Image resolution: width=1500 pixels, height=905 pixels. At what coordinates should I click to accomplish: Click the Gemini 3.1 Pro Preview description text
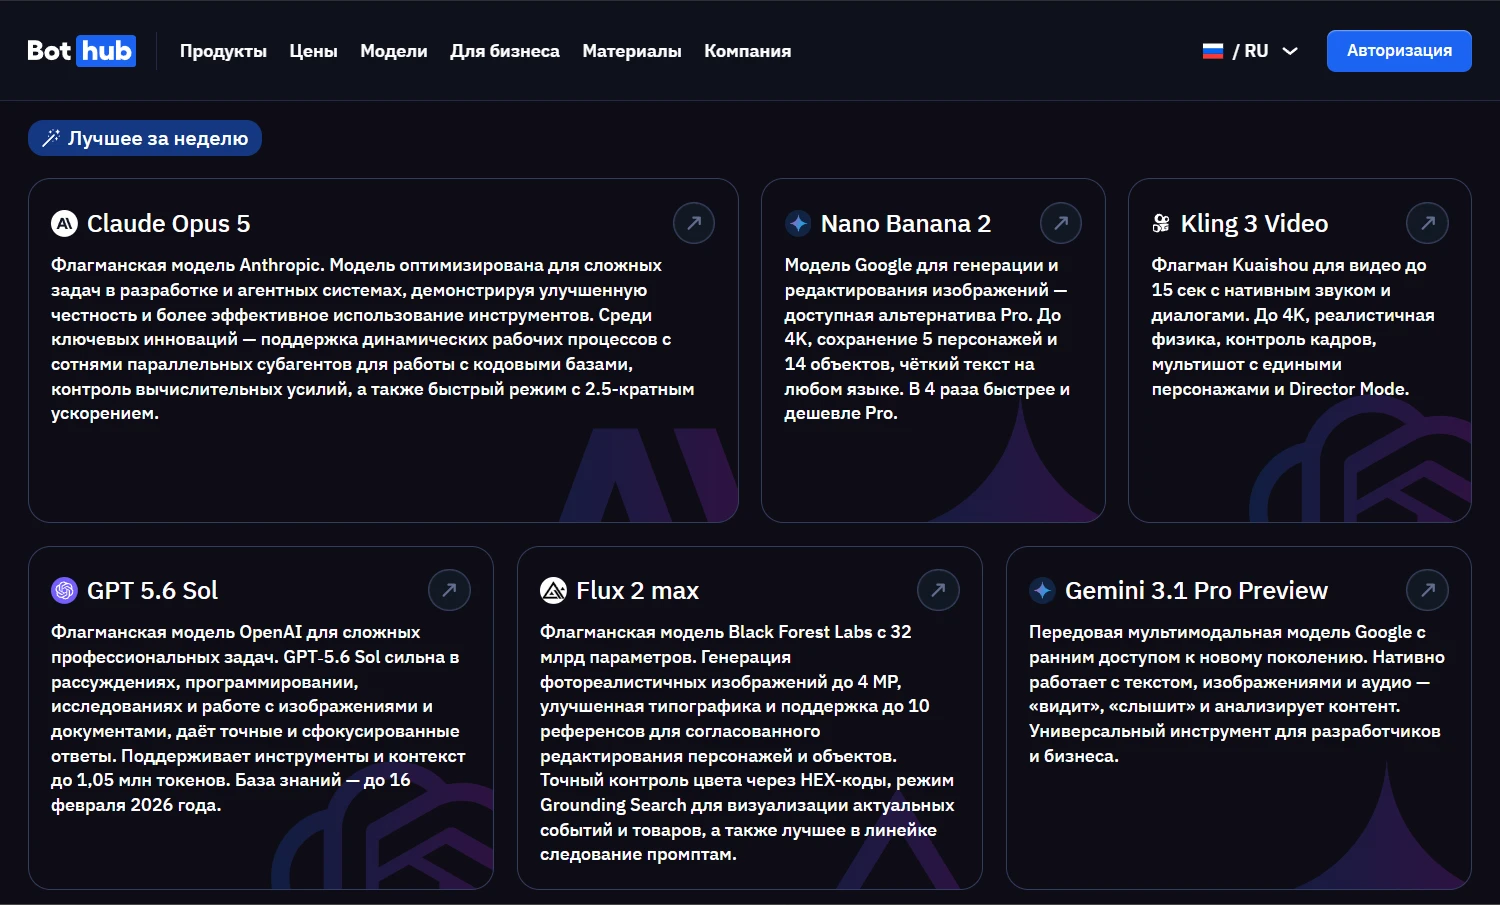(x=1237, y=694)
